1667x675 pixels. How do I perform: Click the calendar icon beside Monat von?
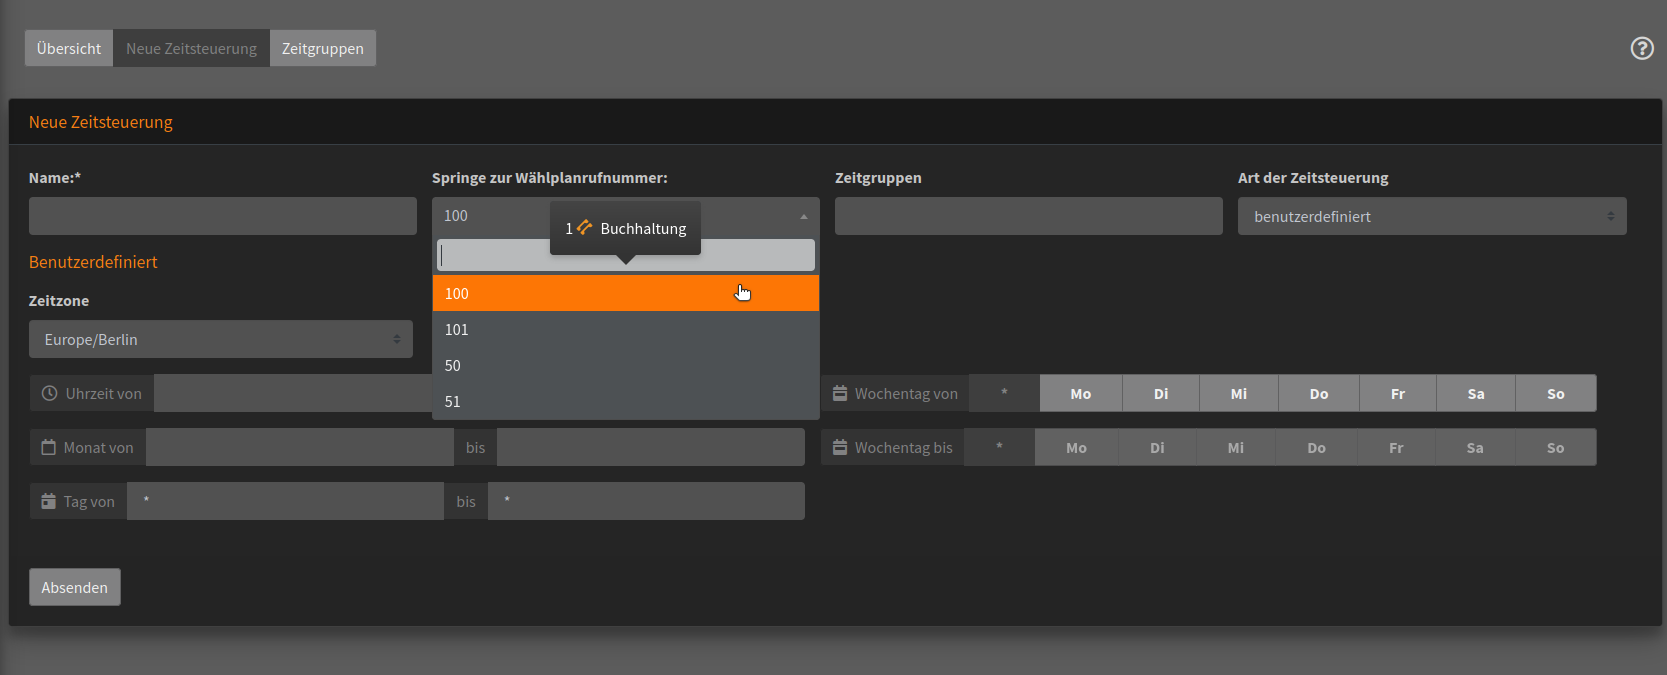coord(48,448)
